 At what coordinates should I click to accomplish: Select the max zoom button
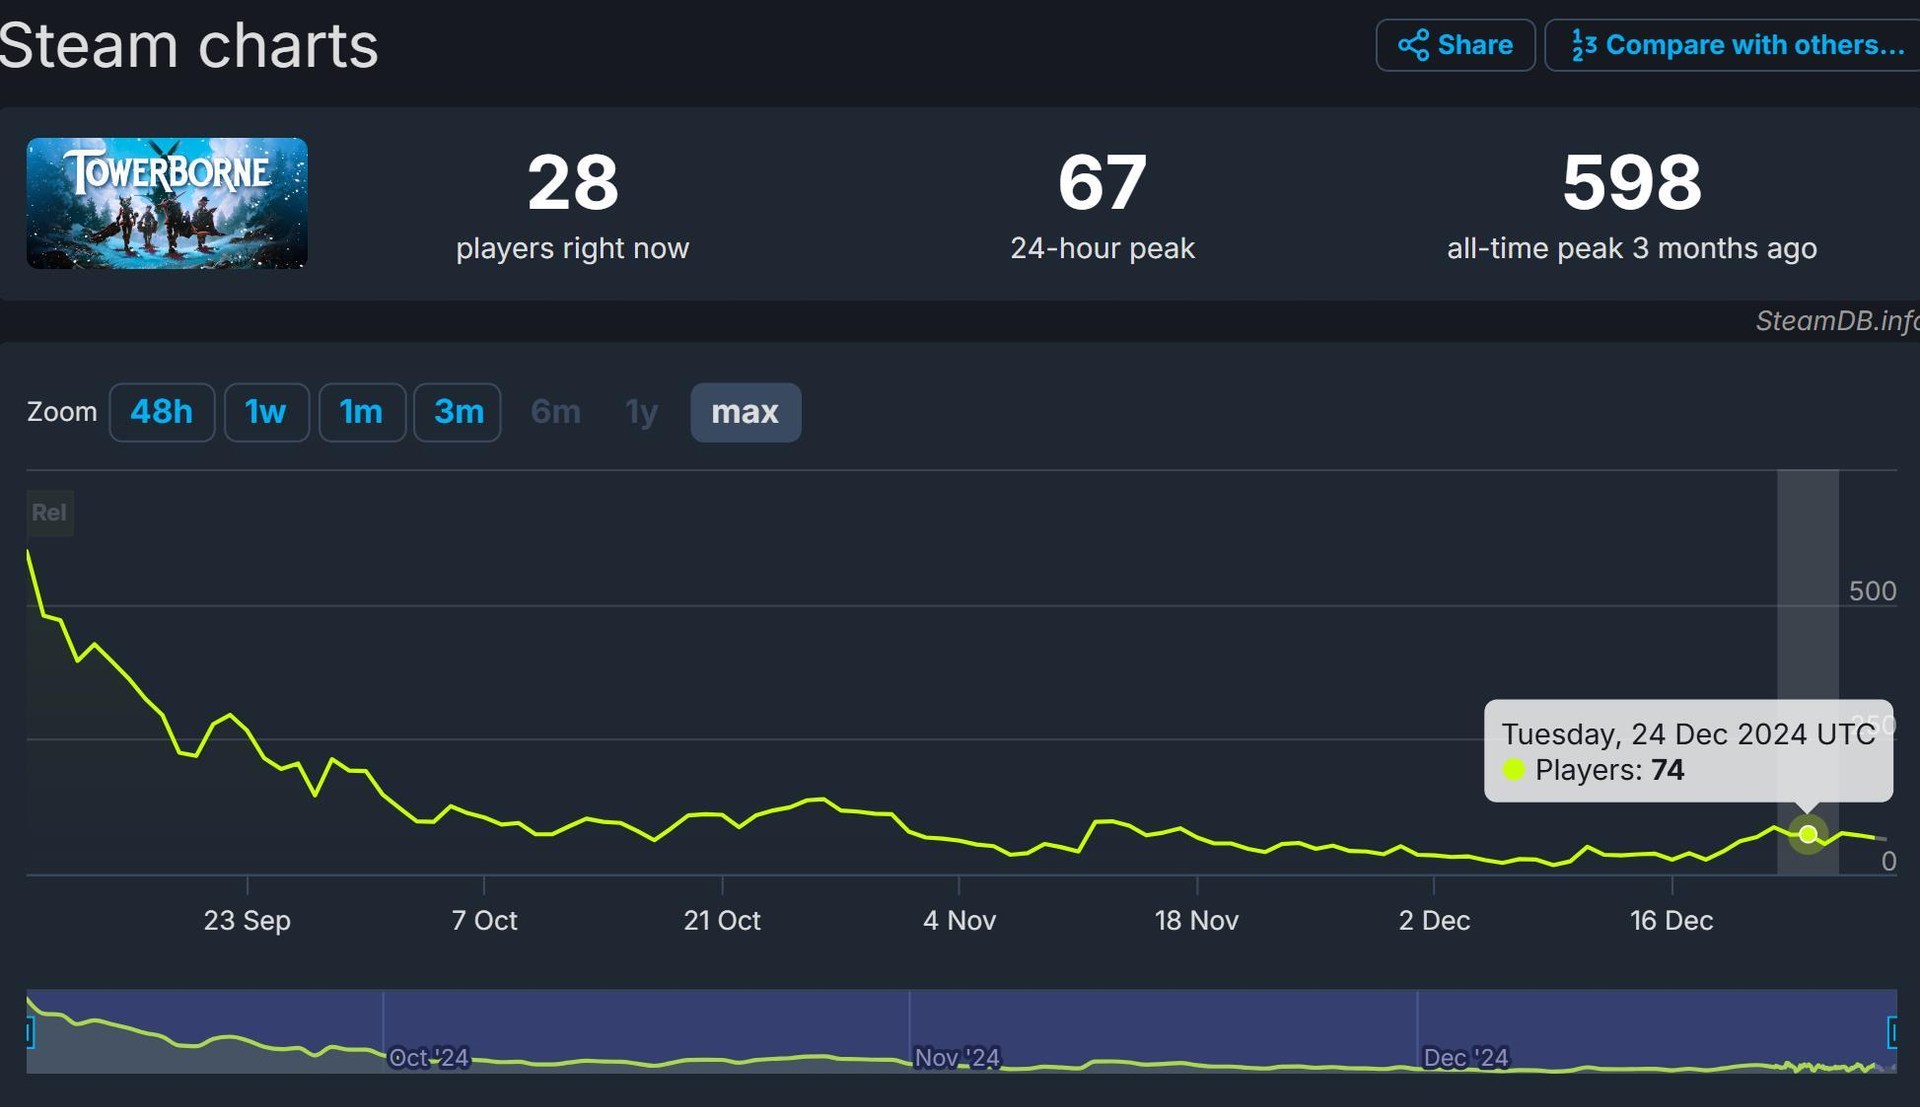(745, 412)
